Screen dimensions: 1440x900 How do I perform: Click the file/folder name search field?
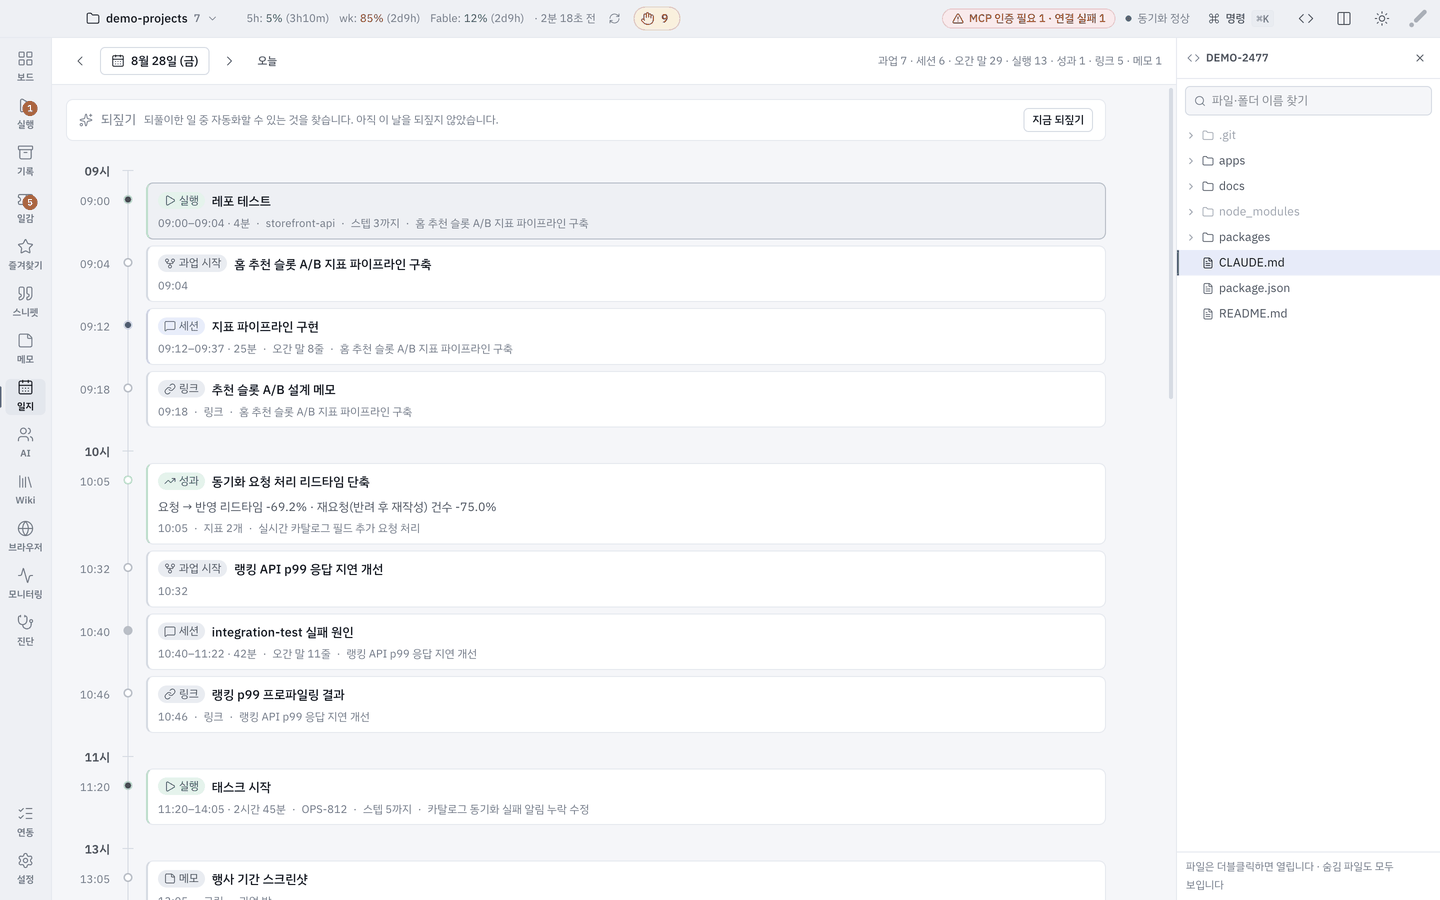click(x=1308, y=100)
